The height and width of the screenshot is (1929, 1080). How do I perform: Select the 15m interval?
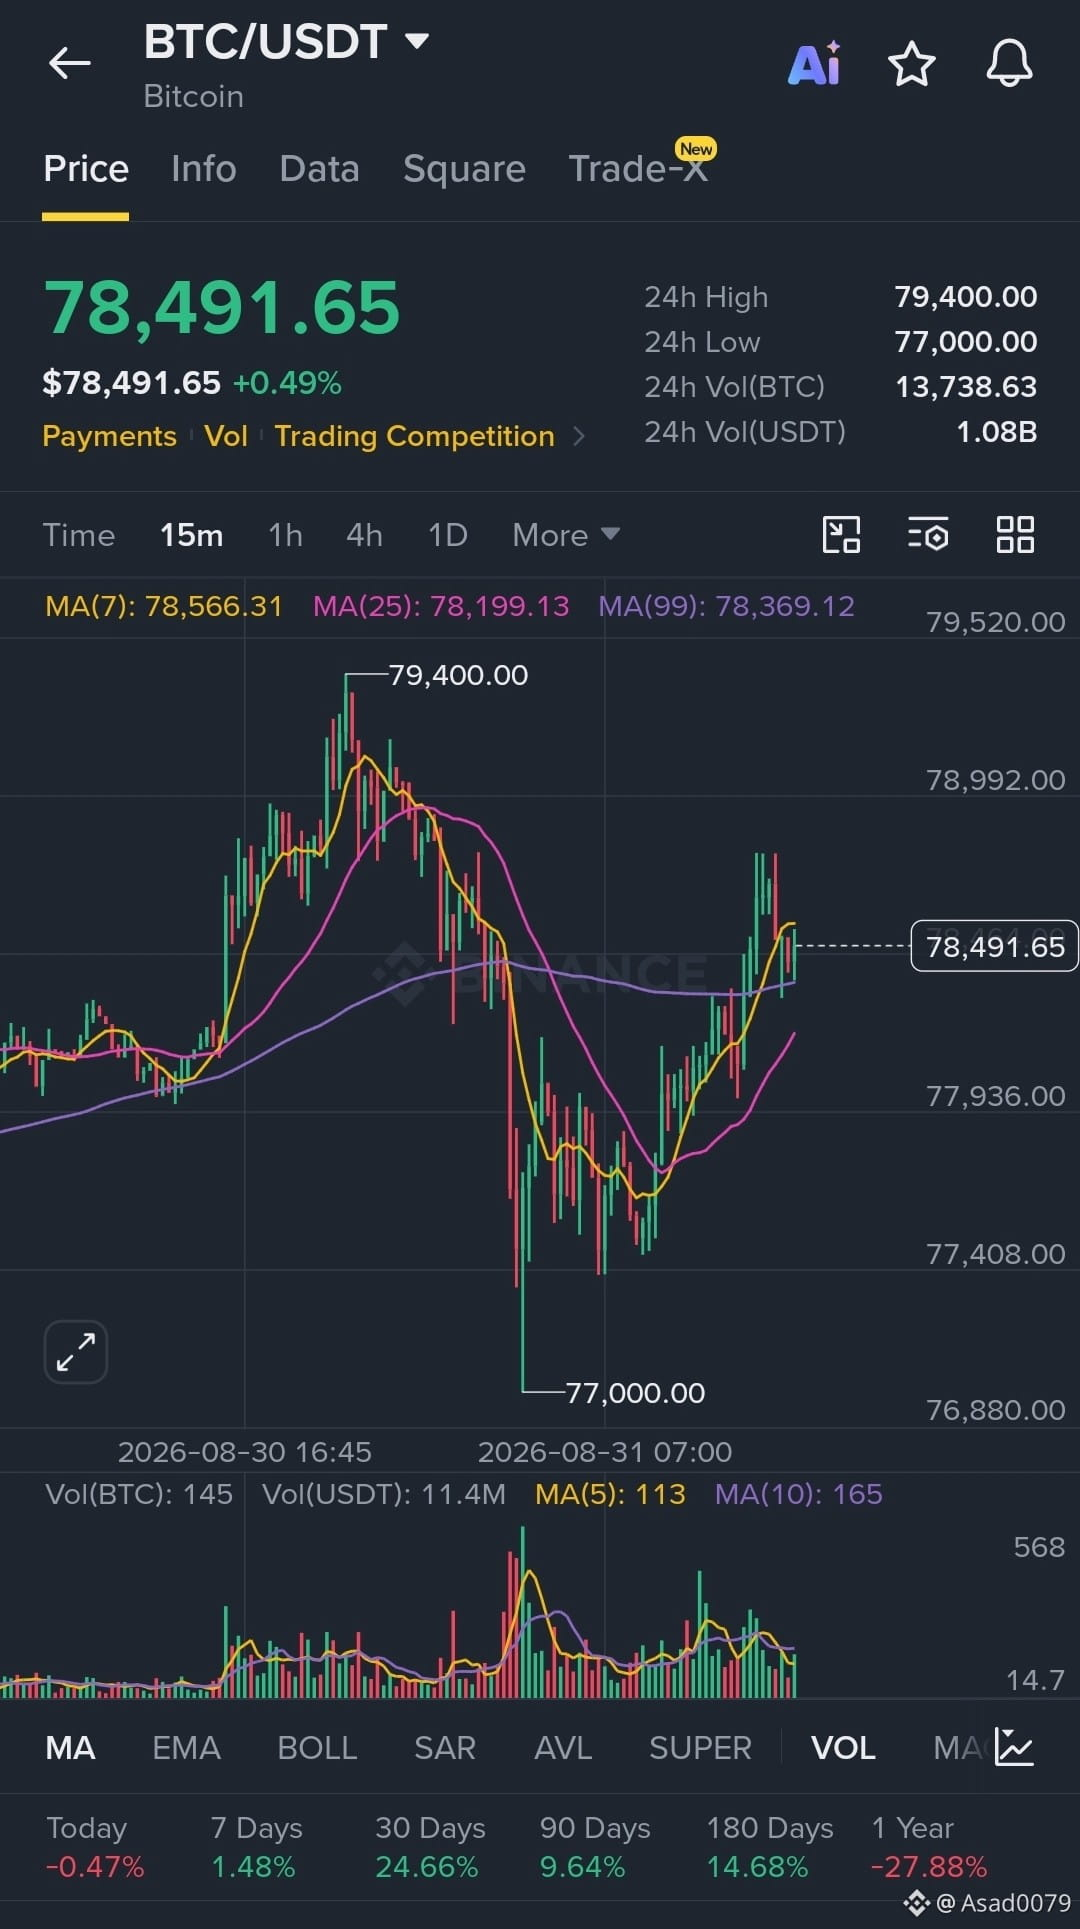coord(192,535)
